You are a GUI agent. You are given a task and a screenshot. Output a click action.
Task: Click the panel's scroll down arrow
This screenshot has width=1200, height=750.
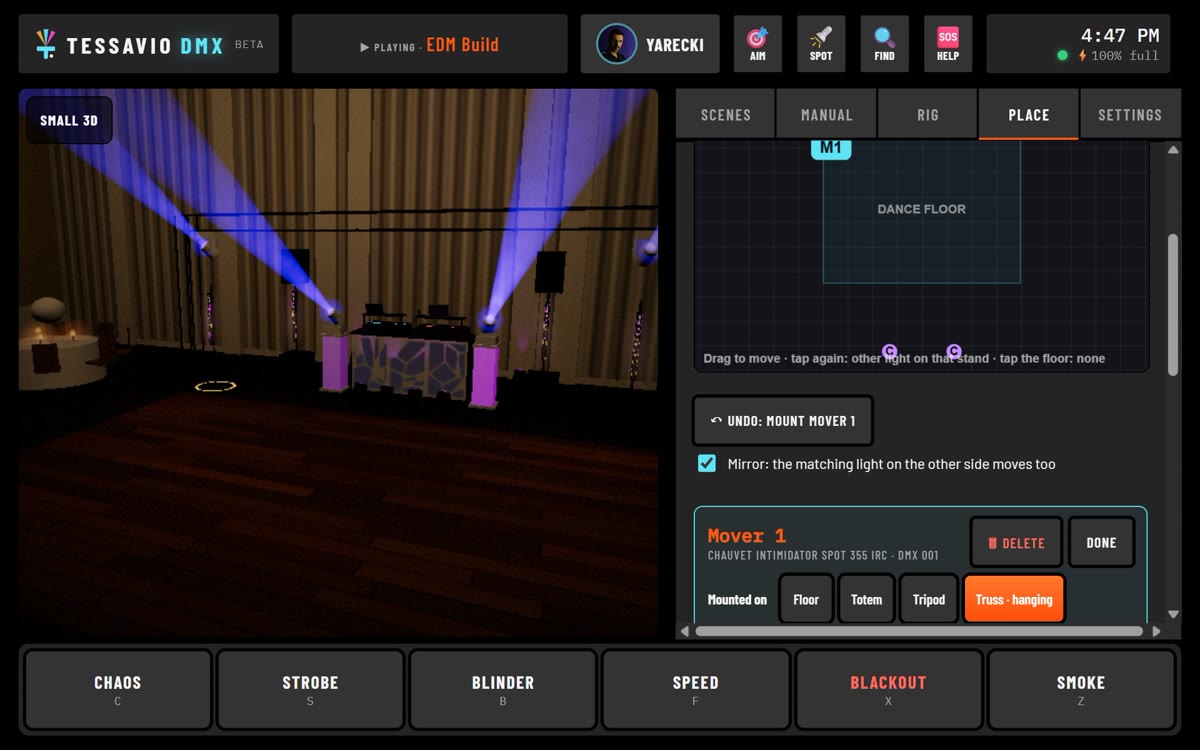[x=1173, y=614]
